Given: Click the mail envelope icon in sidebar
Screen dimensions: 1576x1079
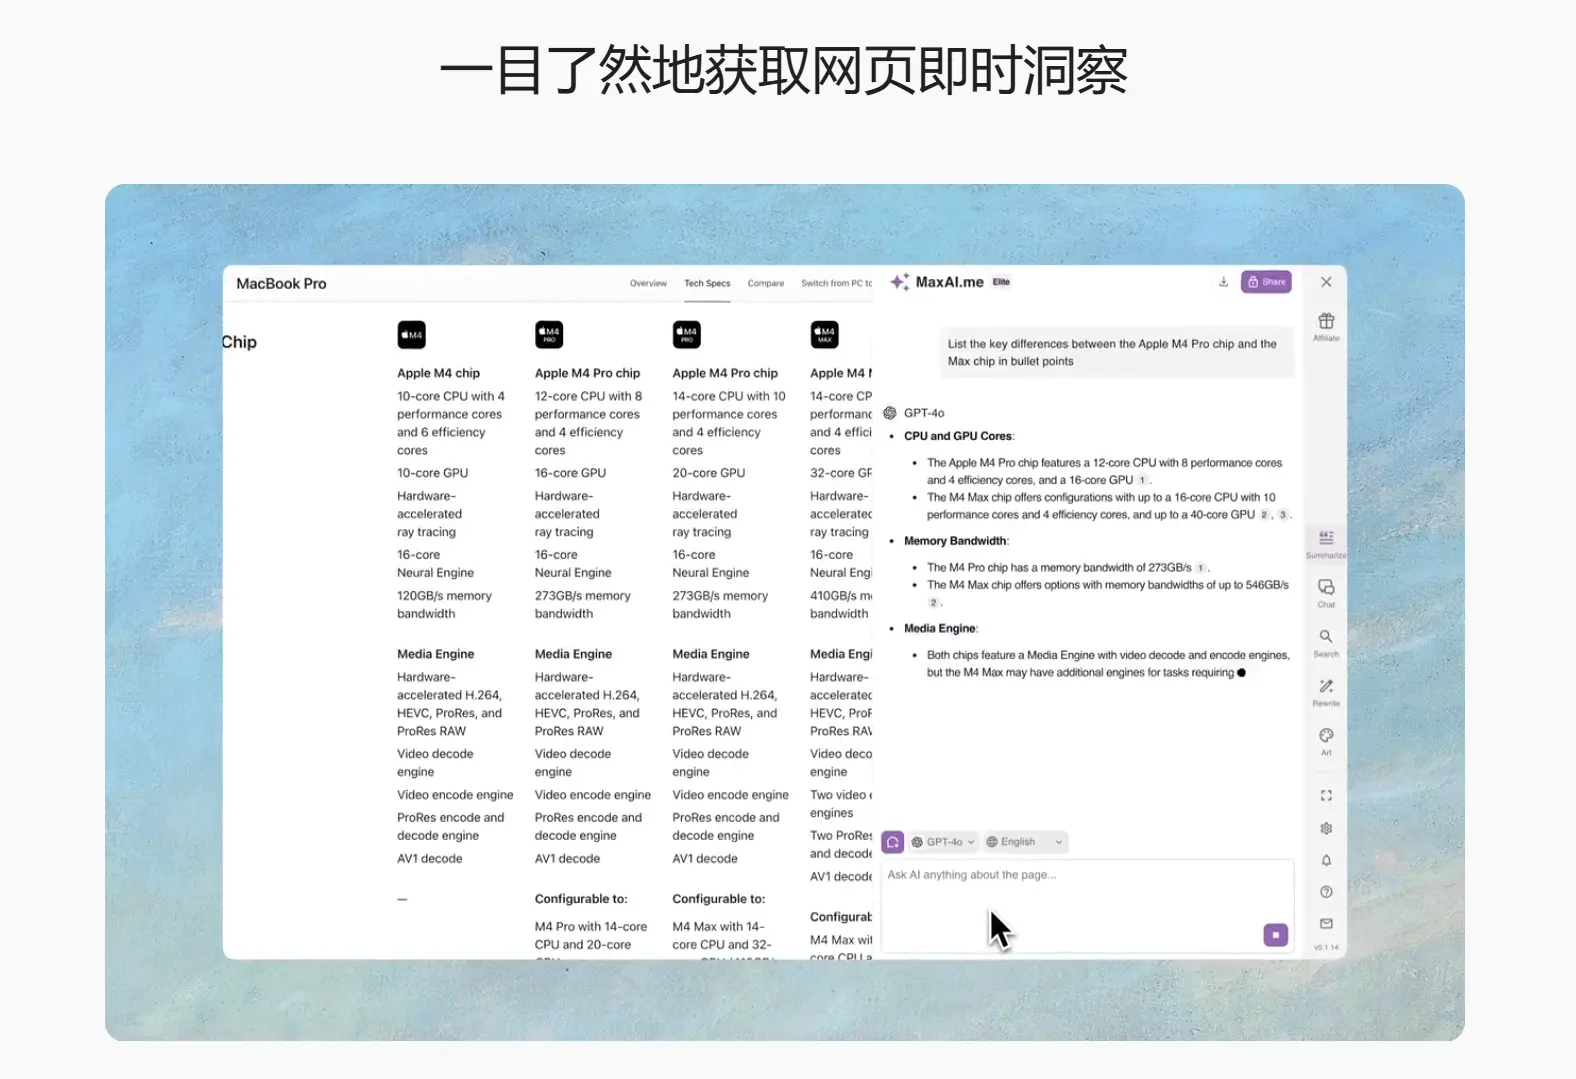Looking at the screenshot, I should tap(1326, 924).
